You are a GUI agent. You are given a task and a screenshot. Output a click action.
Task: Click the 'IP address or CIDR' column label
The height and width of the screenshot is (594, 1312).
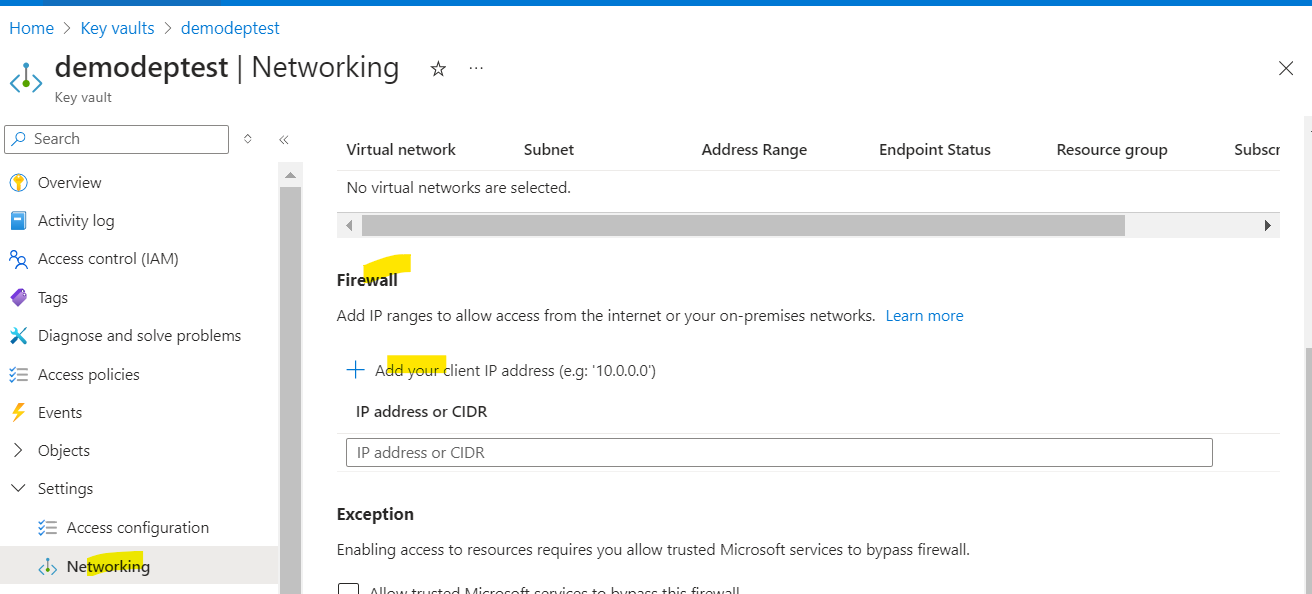click(422, 412)
